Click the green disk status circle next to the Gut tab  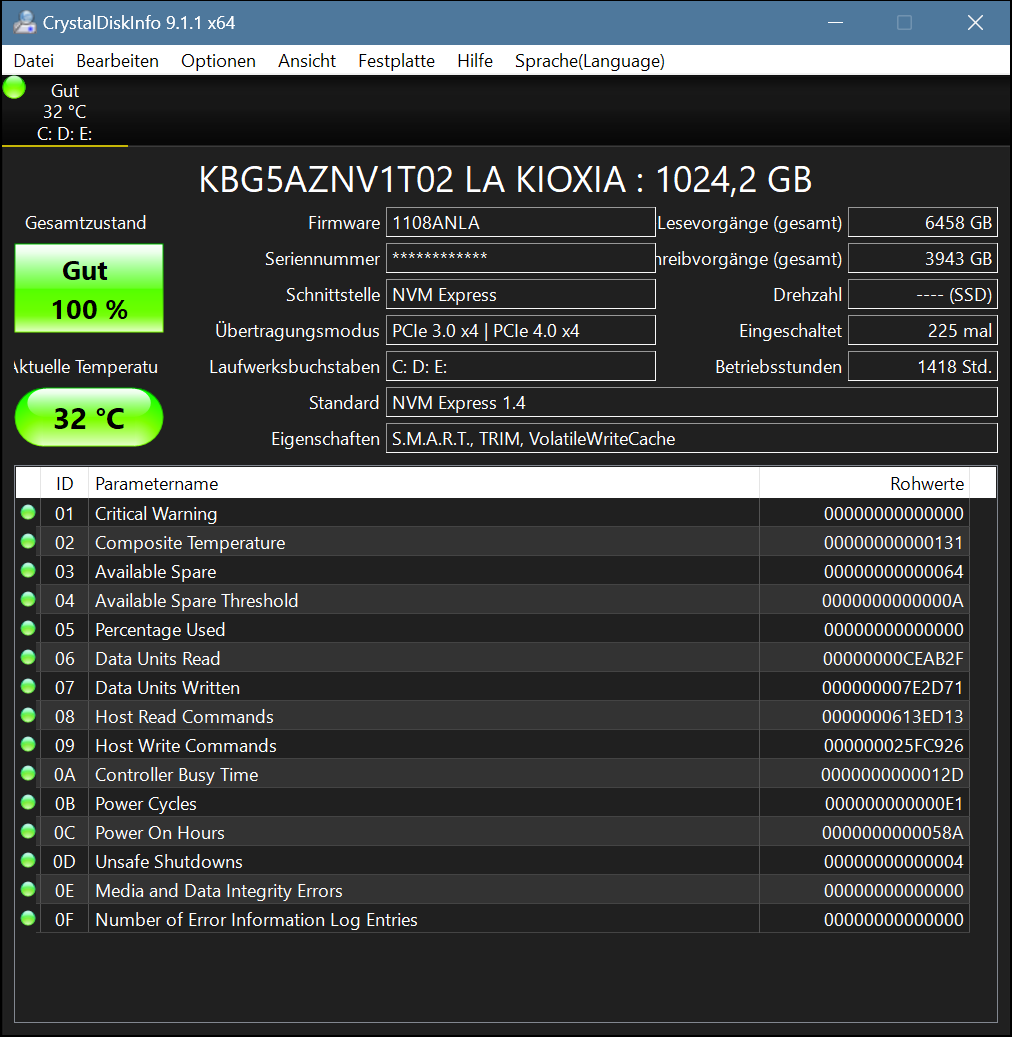[14, 87]
